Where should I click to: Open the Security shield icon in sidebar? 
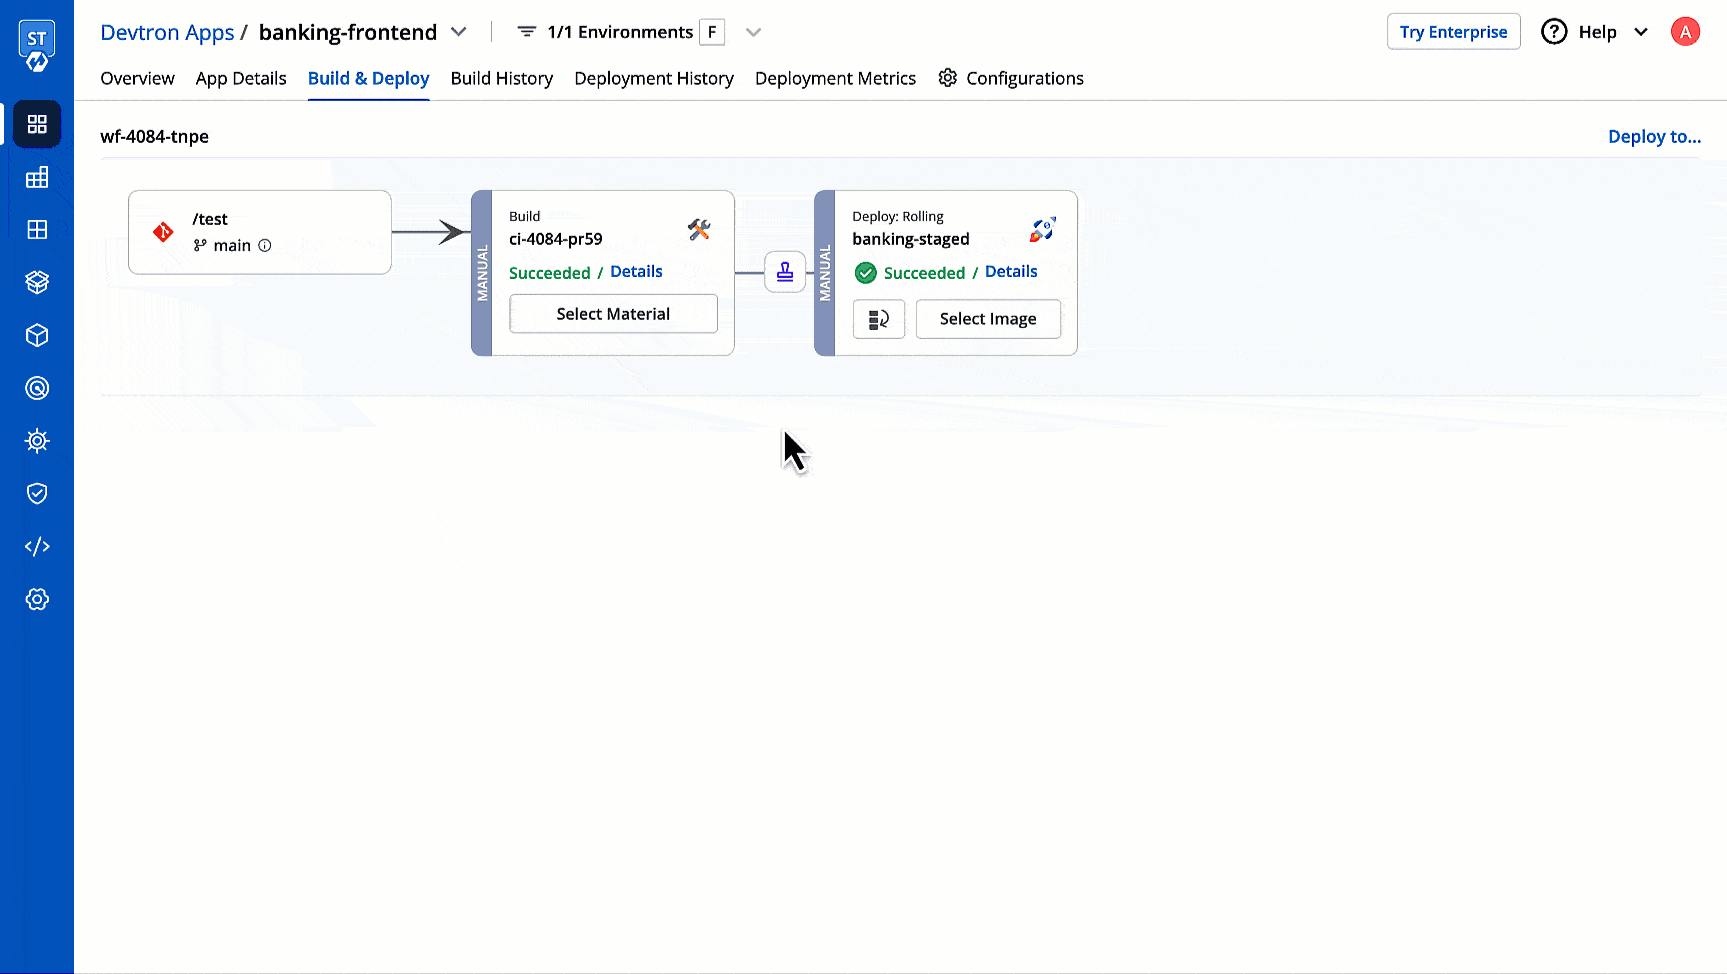click(x=37, y=493)
